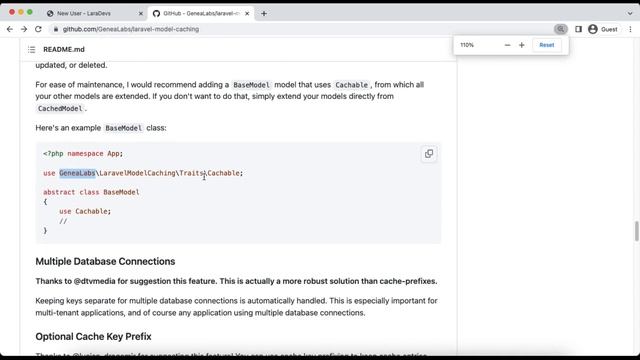Click the browser forward arrow
The height and width of the screenshot is (360, 640).
(x=24, y=29)
